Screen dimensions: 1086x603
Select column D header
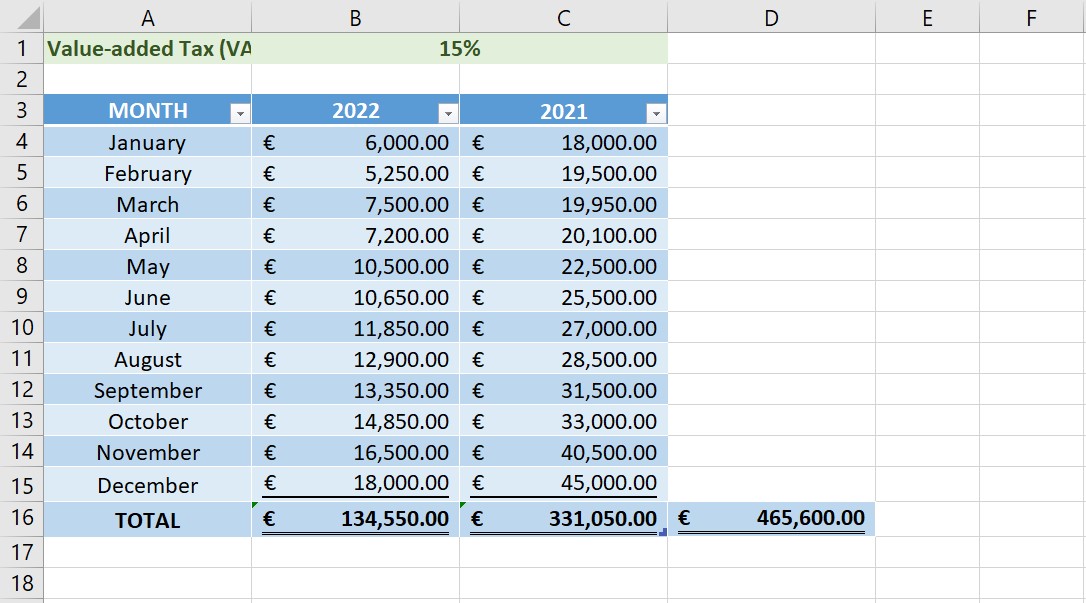pos(772,17)
